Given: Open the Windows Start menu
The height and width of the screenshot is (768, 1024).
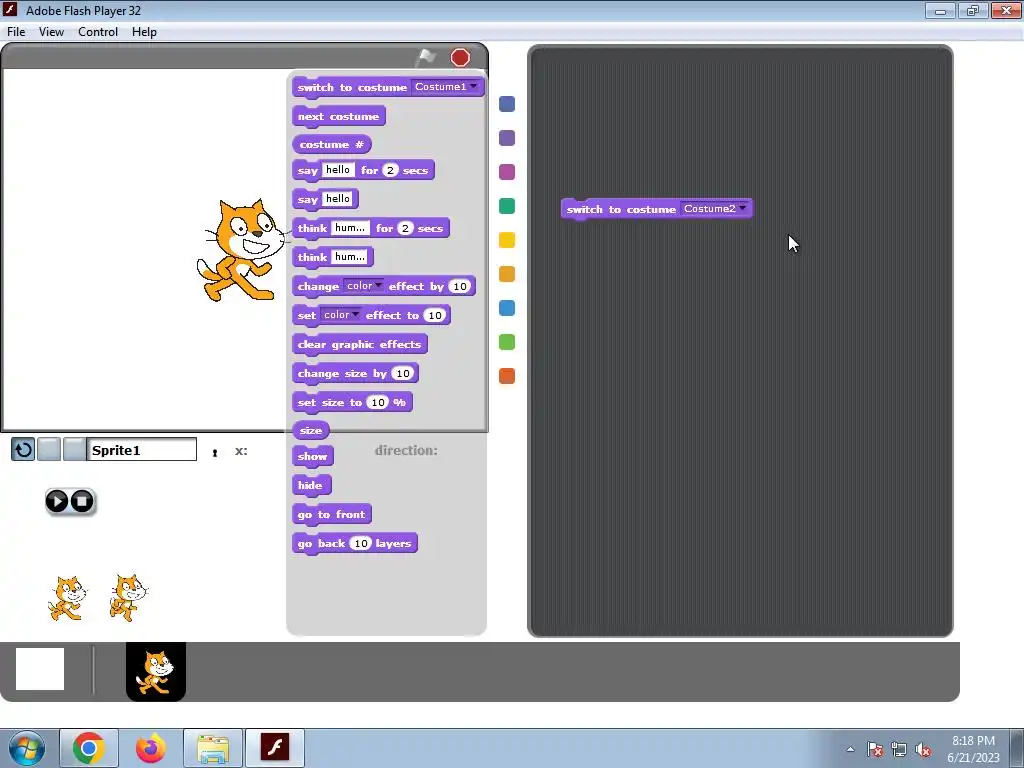Looking at the screenshot, I should click(x=27, y=748).
